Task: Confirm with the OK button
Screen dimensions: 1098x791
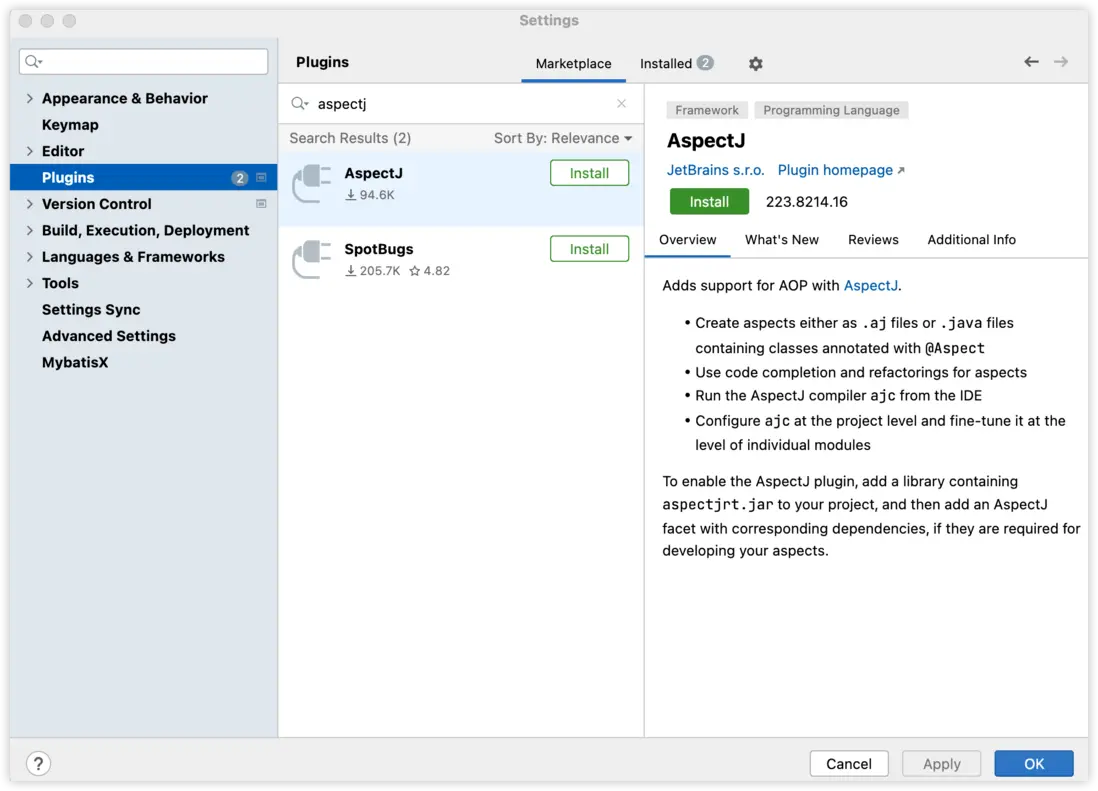Action: pos(1034,763)
